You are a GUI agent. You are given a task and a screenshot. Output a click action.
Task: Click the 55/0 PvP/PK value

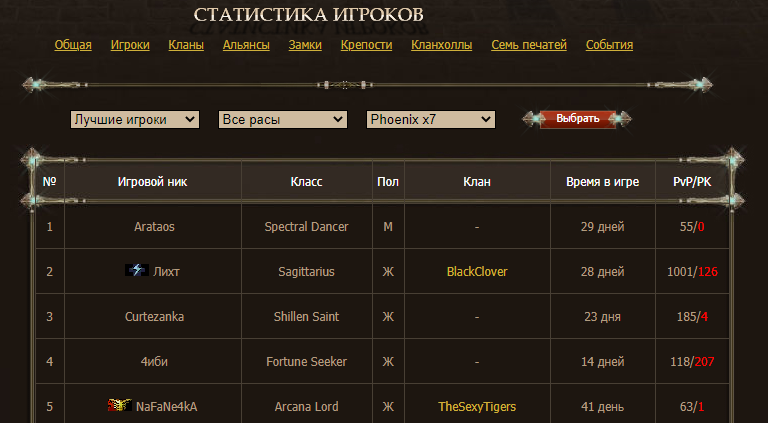point(692,227)
